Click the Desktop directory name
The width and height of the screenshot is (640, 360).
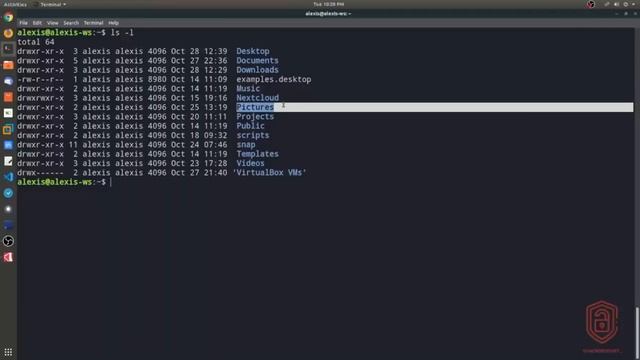tap(253, 51)
